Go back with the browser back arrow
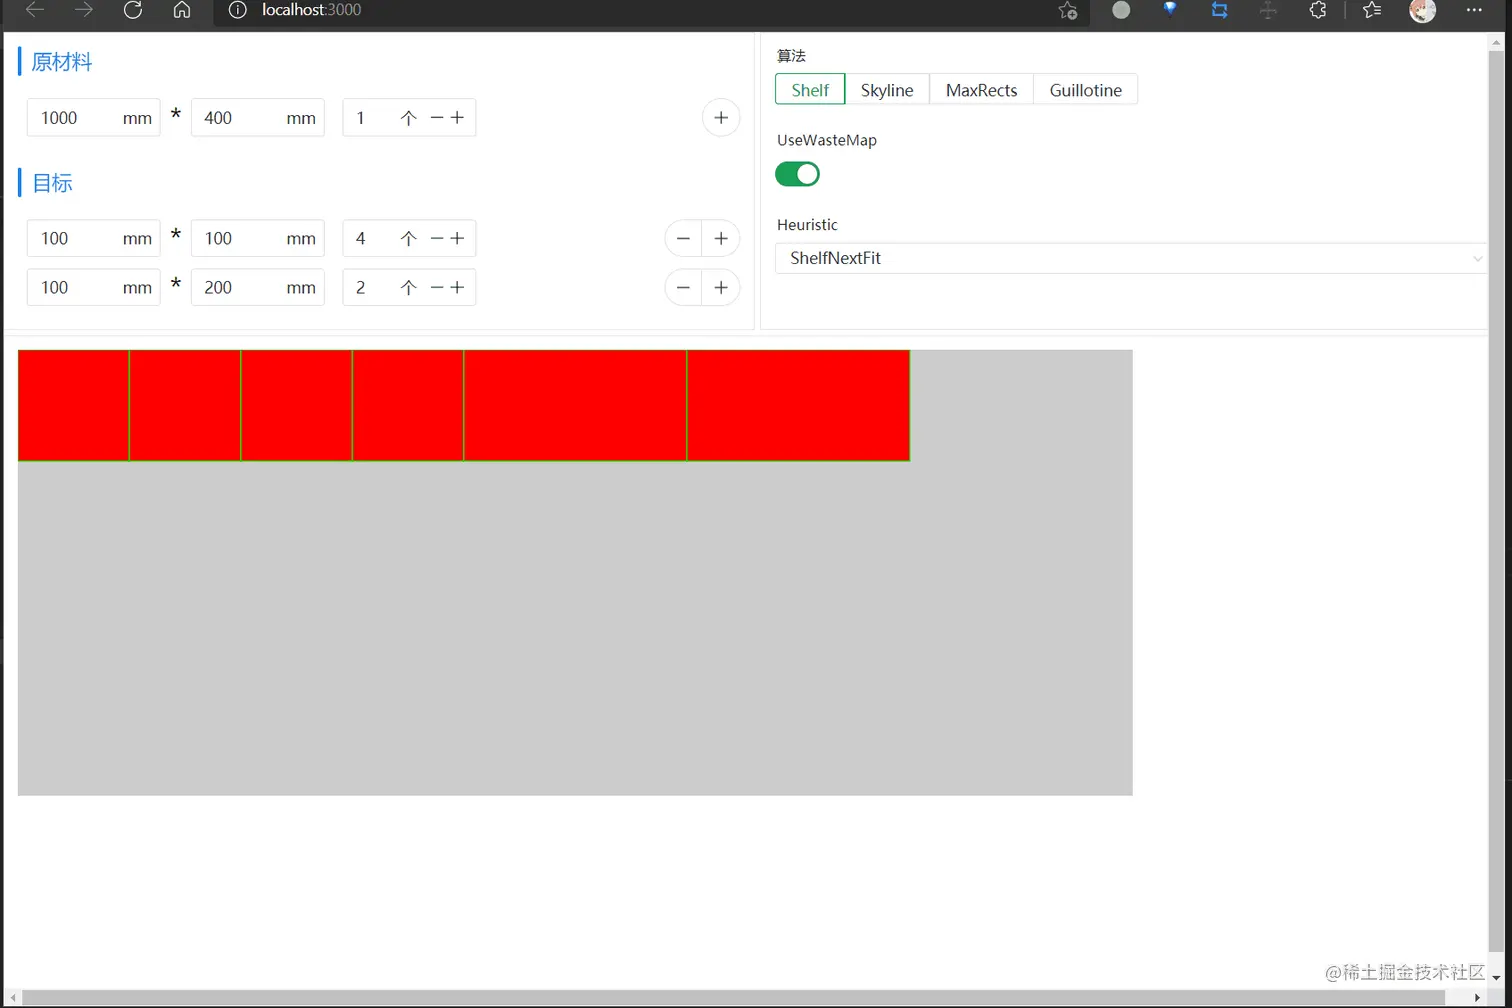This screenshot has width=1512, height=1008. pyautogui.click(x=35, y=10)
